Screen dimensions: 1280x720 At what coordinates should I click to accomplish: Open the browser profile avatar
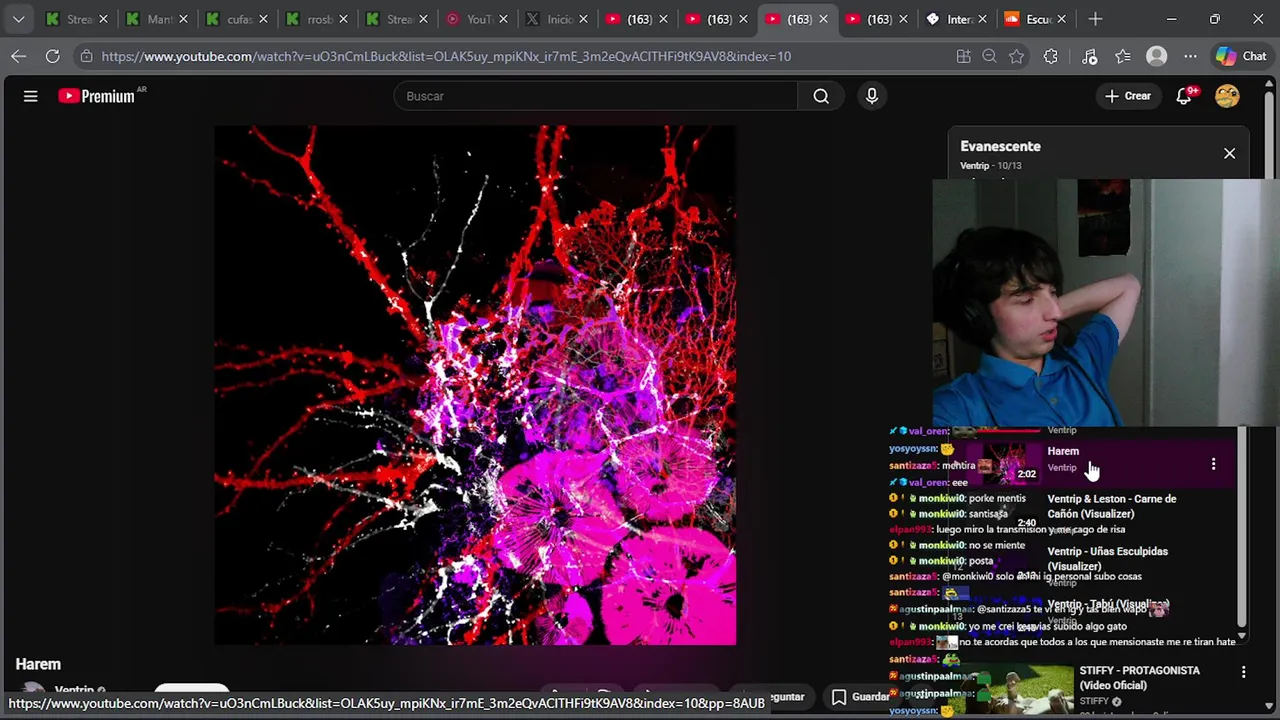click(x=1156, y=56)
